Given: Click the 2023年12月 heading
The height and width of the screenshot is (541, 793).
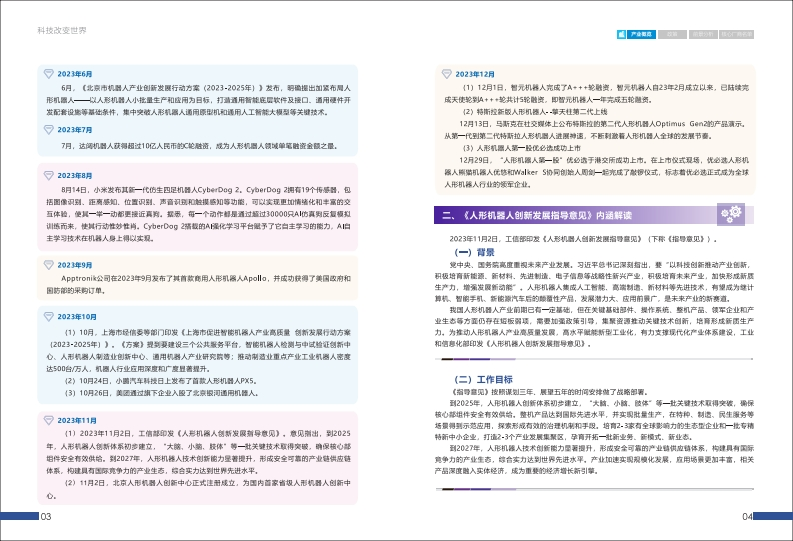Looking at the screenshot, I should [475, 74].
